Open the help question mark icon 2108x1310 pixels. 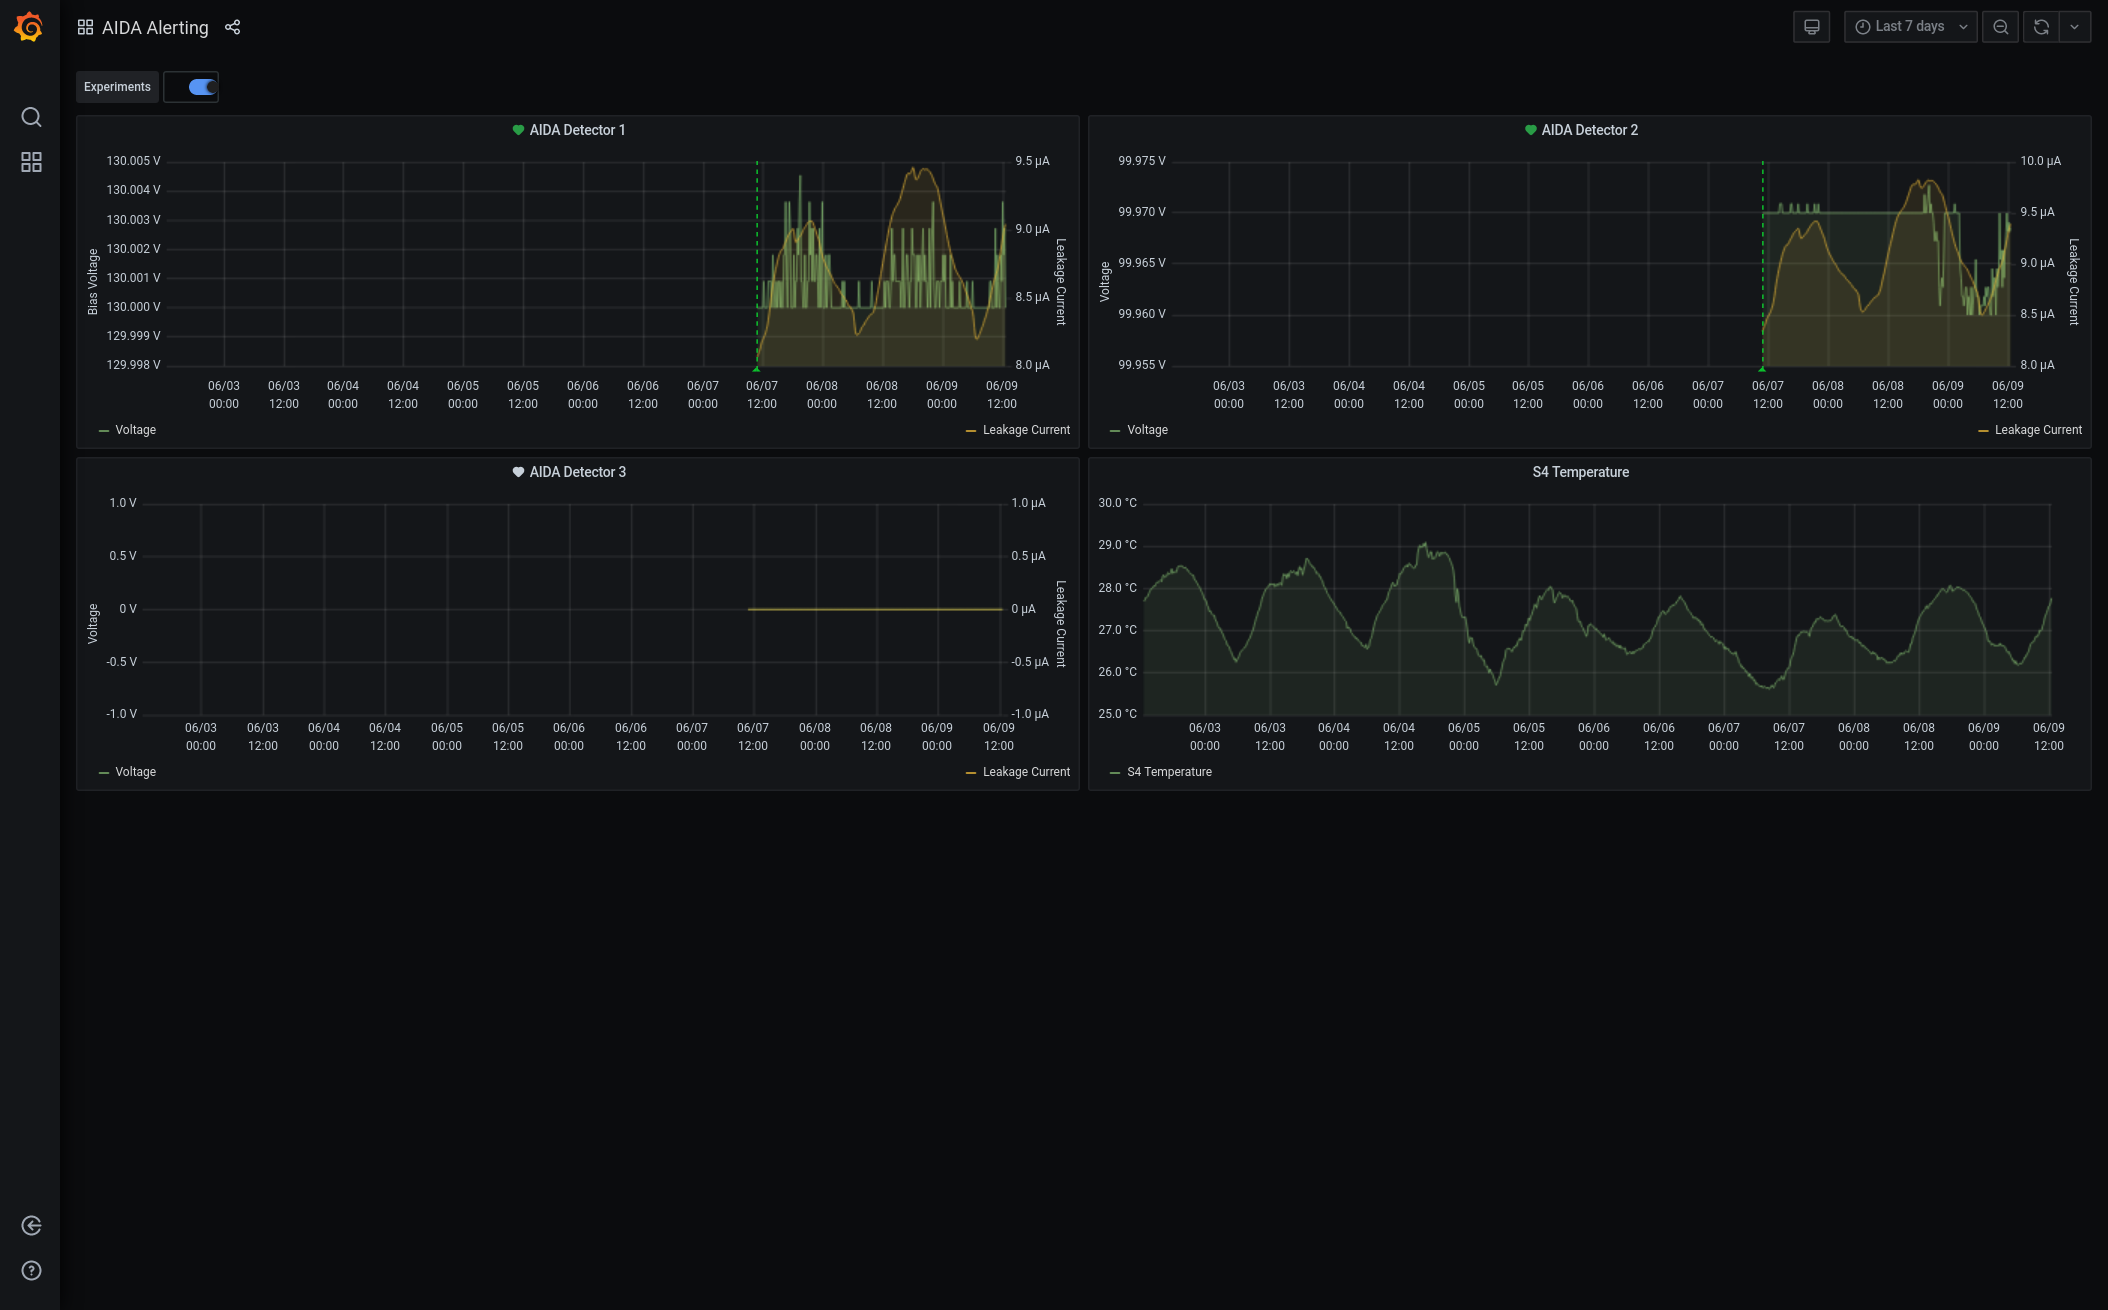pyautogui.click(x=31, y=1271)
